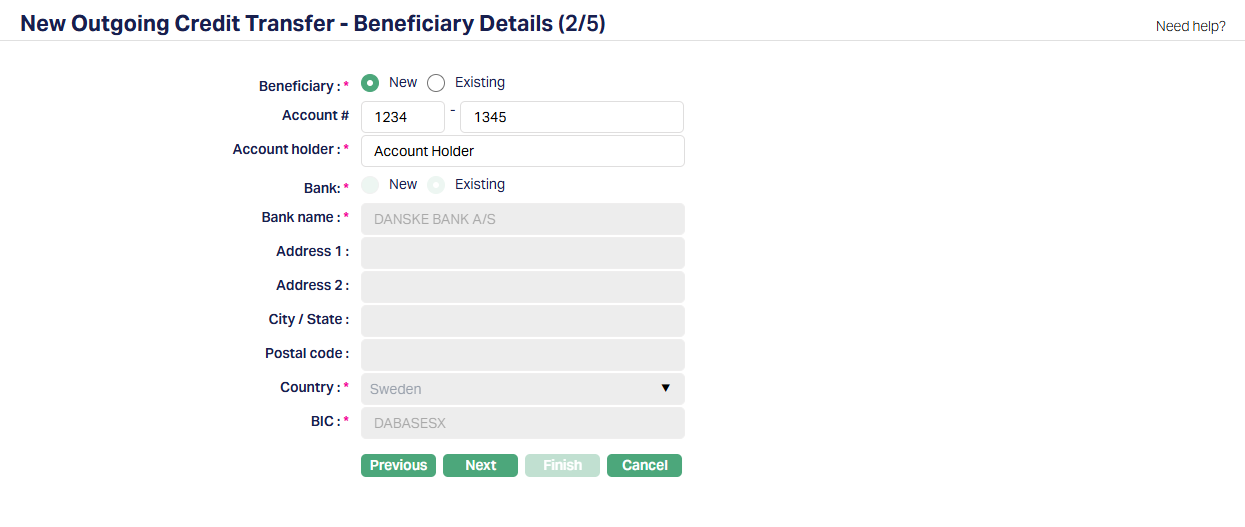Expand the Country dropdown showing Sweden

(522, 389)
